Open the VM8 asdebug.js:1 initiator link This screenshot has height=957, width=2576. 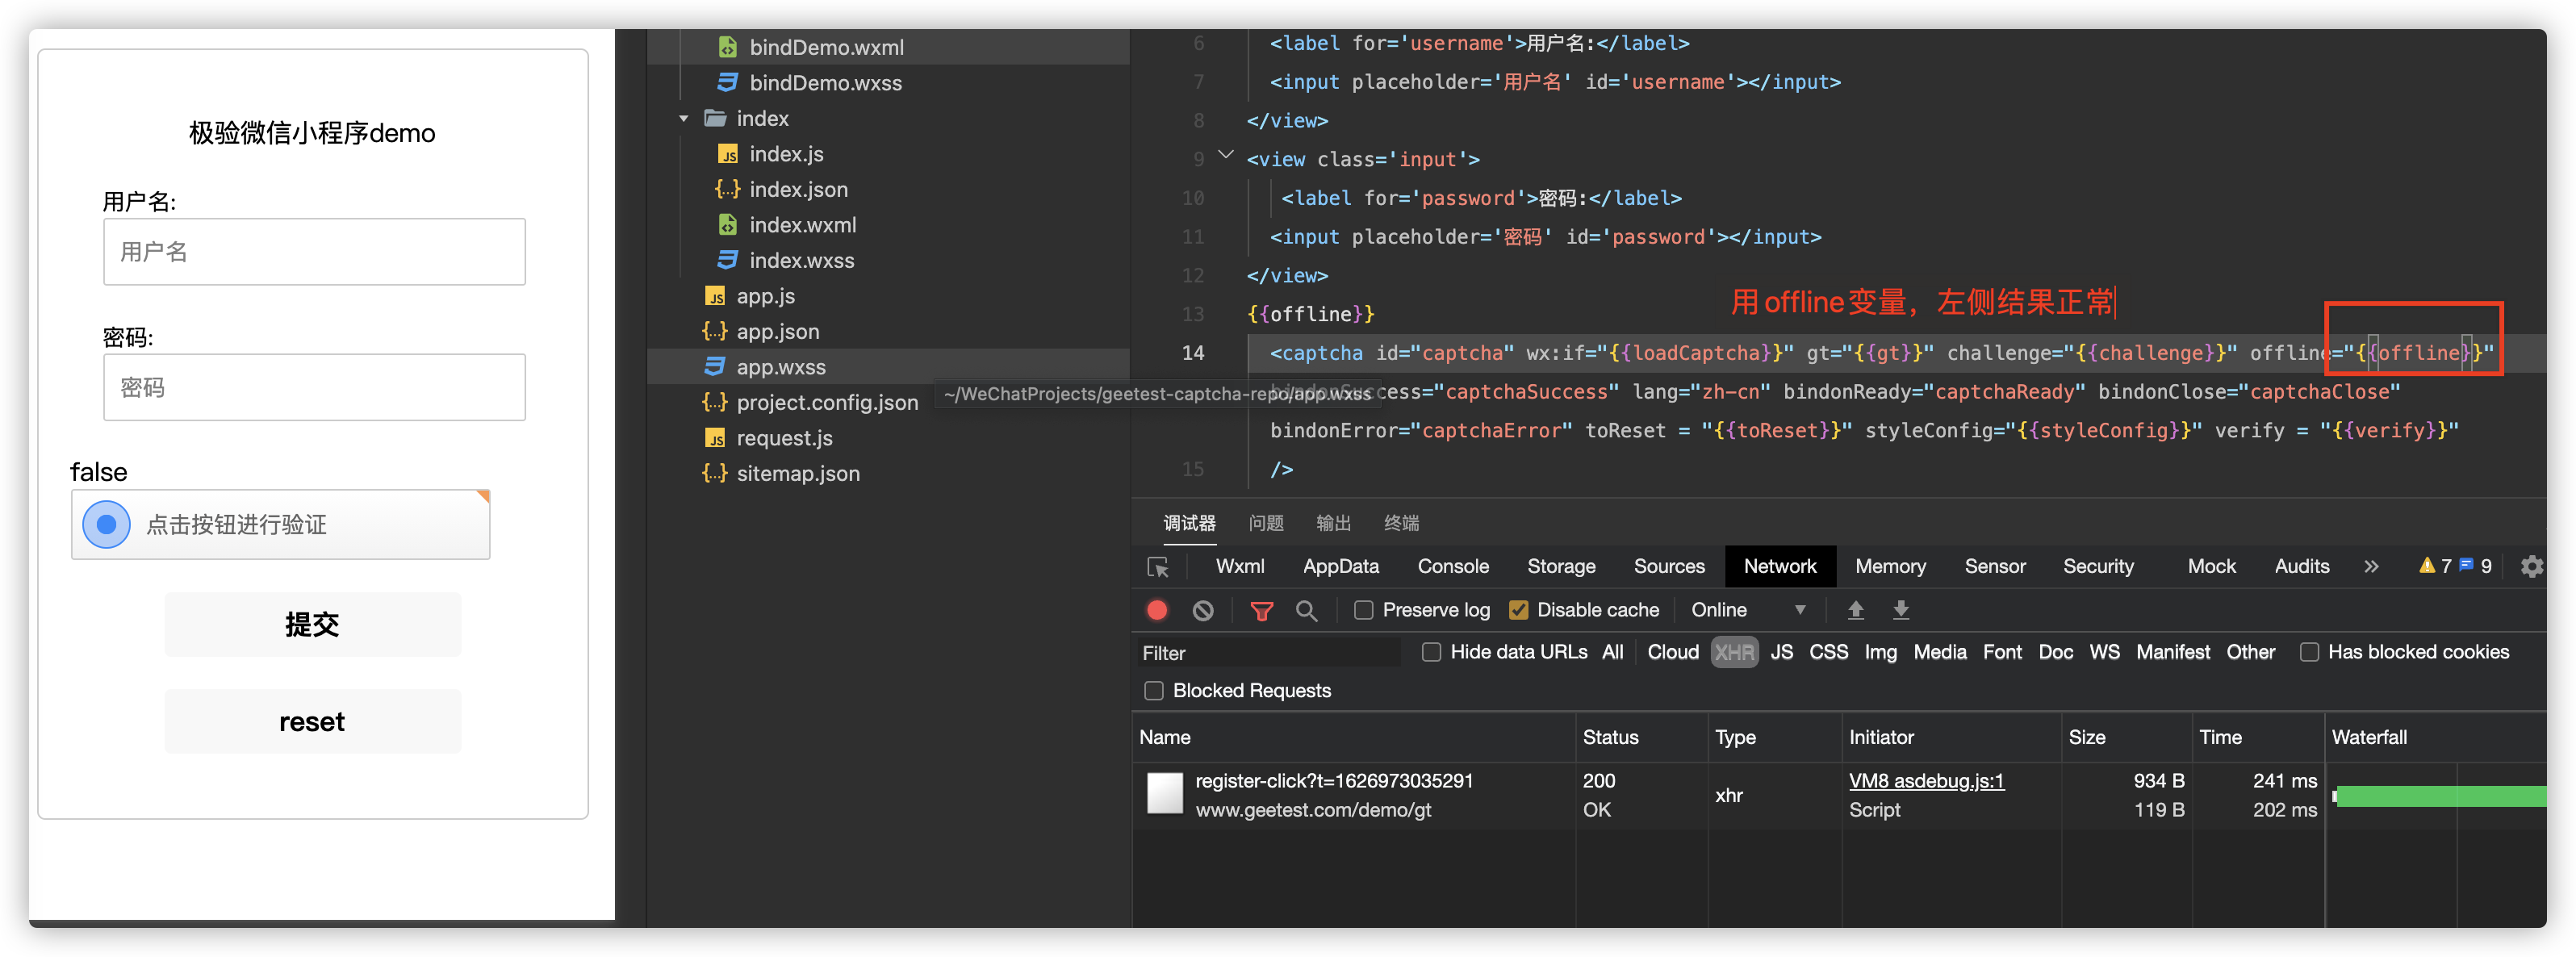point(1926,781)
